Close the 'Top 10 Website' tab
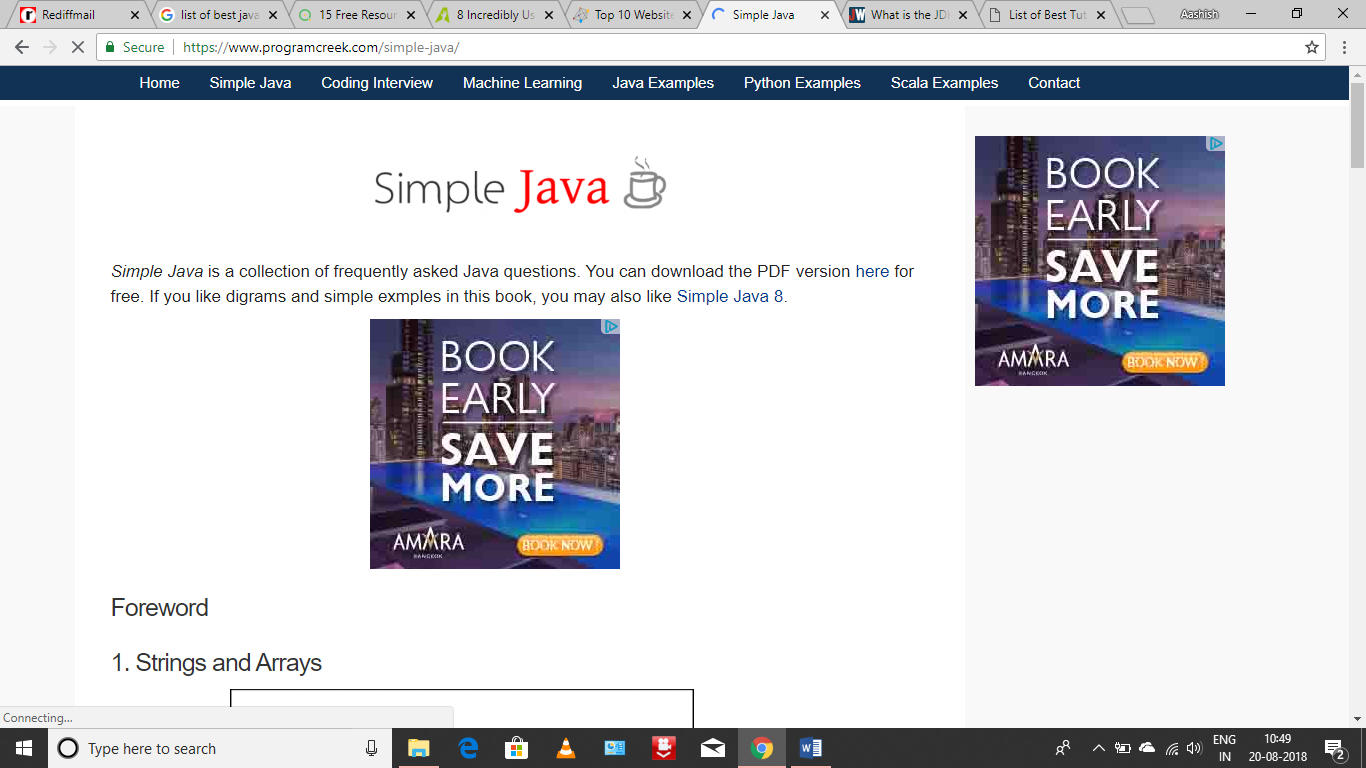Screen dimensions: 1366x768 (x=686, y=15)
